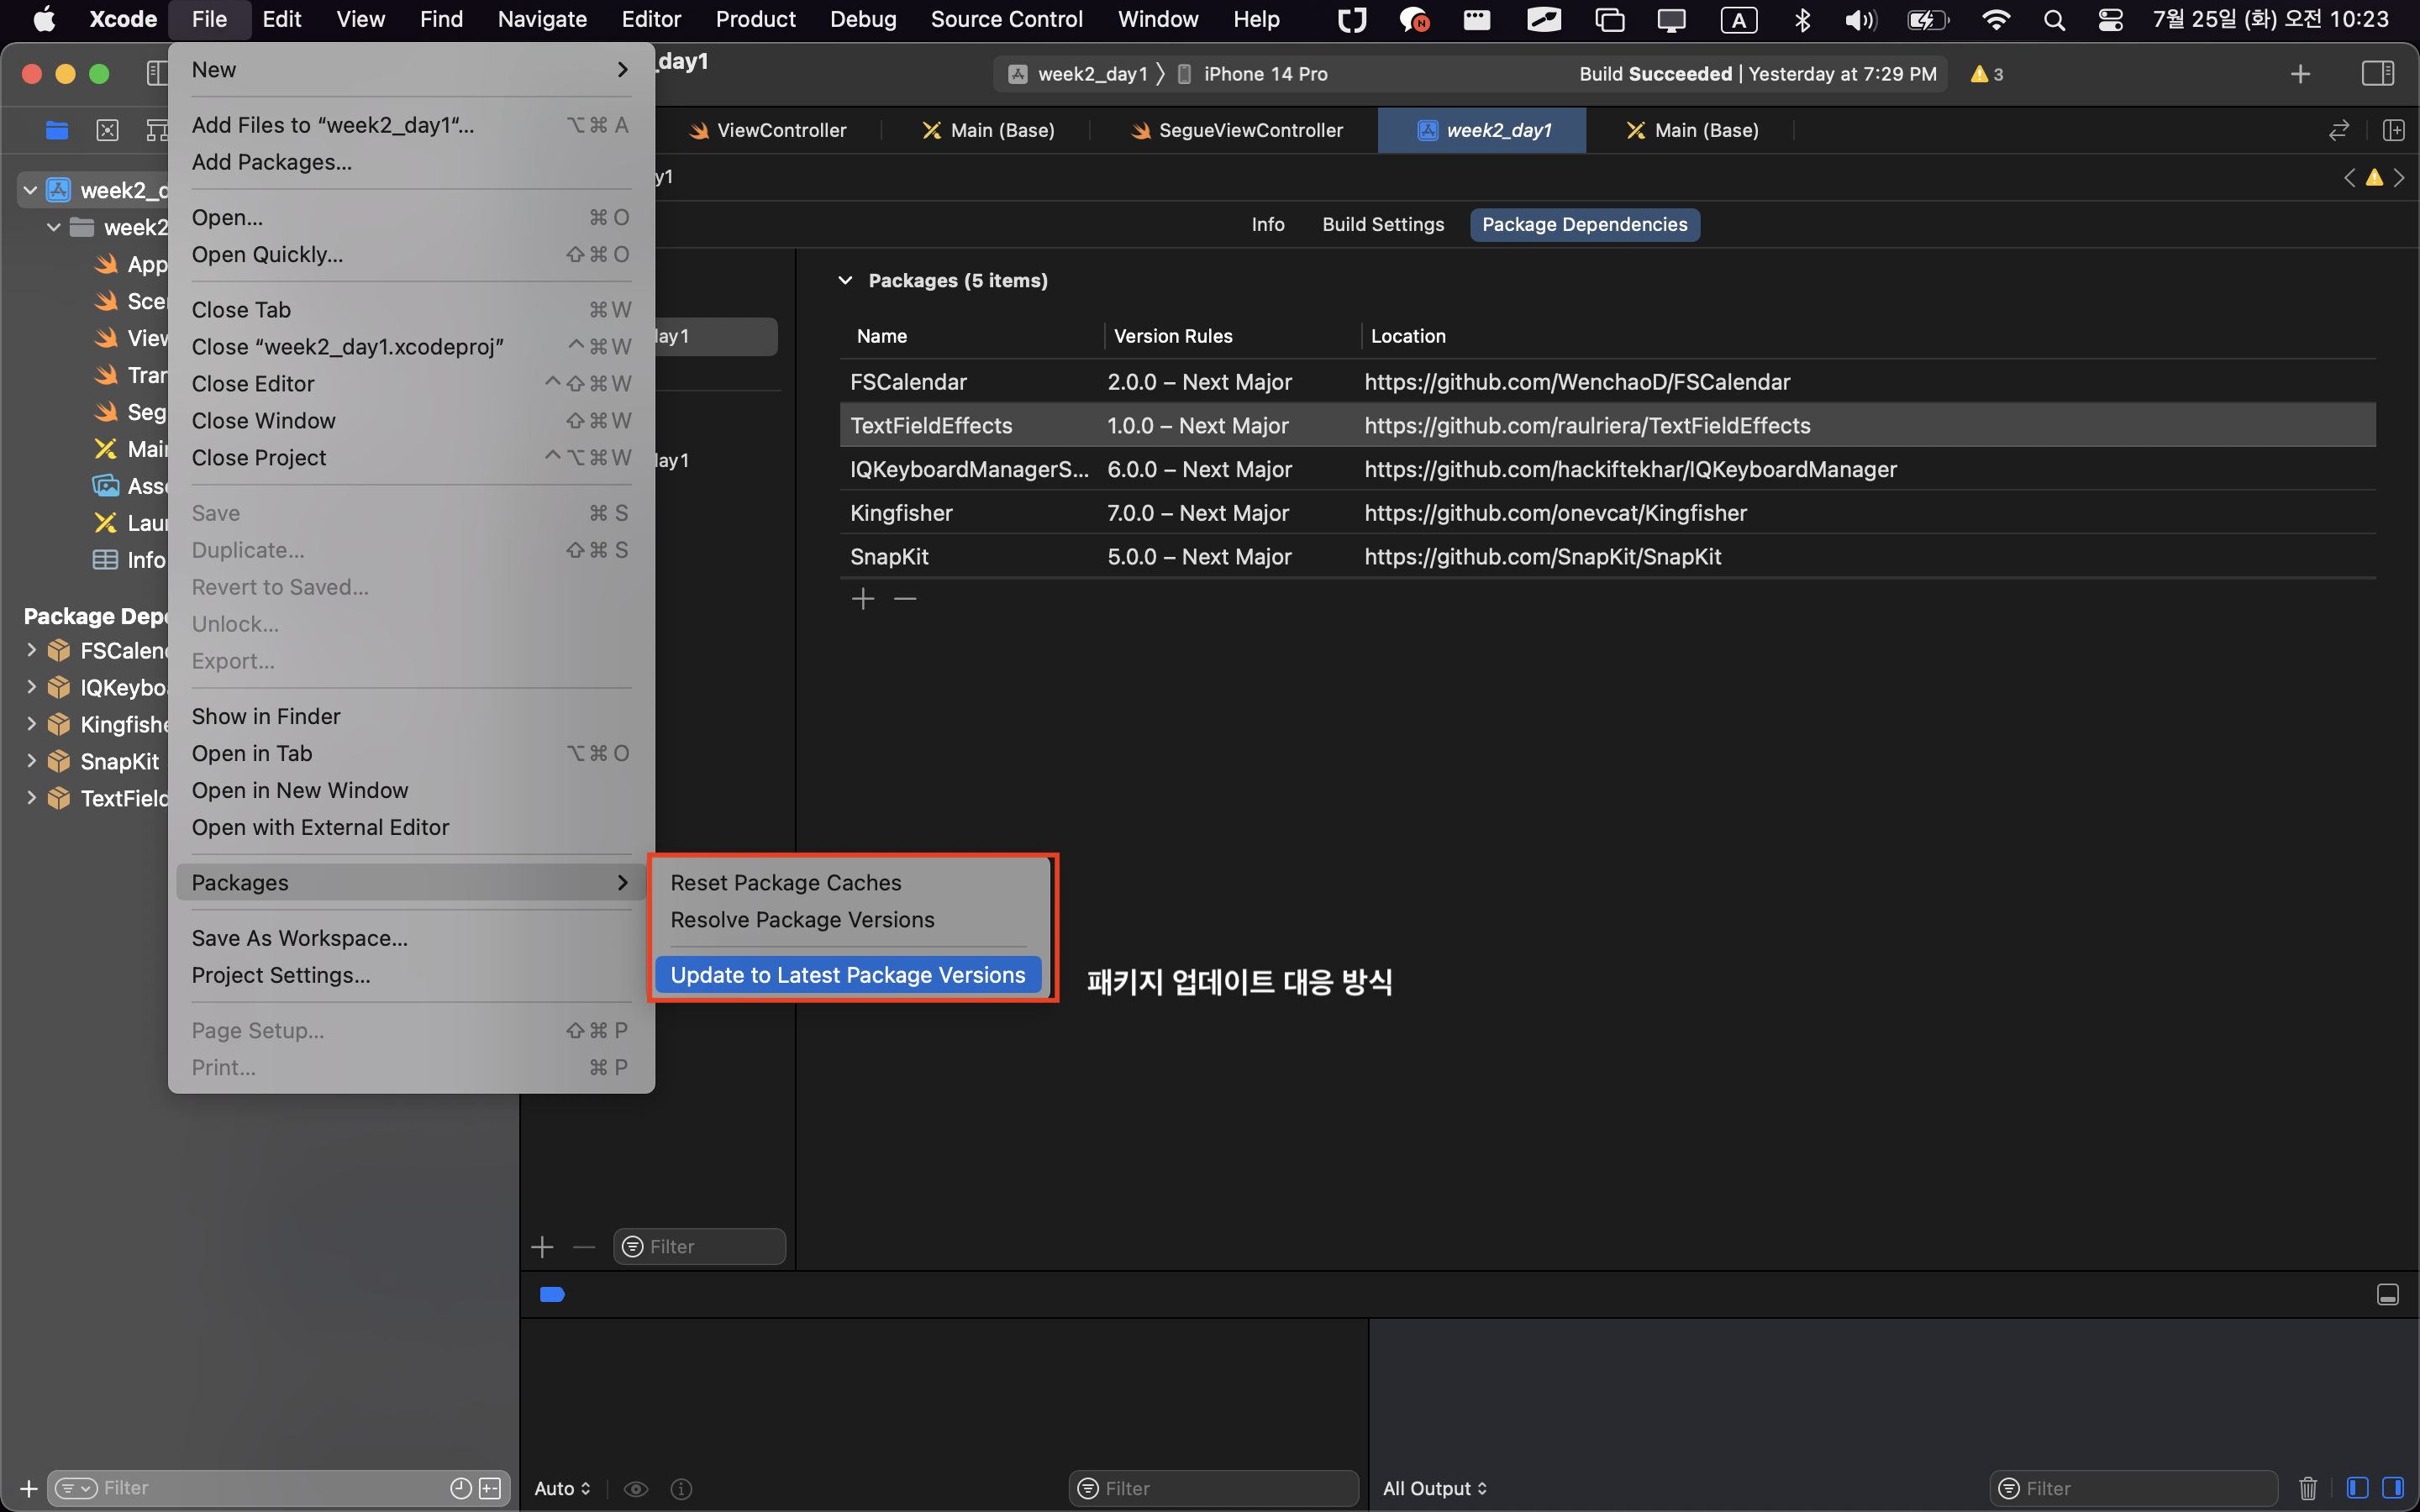Toggle the variables view pane button
The height and width of the screenshot is (1512, 2420).
click(2357, 1488)
